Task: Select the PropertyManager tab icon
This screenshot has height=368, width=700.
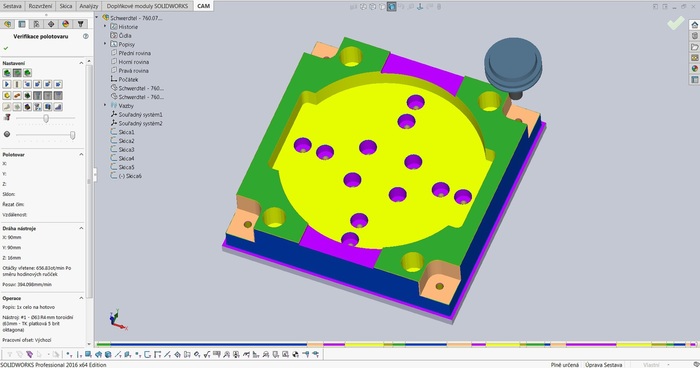Action: click(x=22, y=24)
